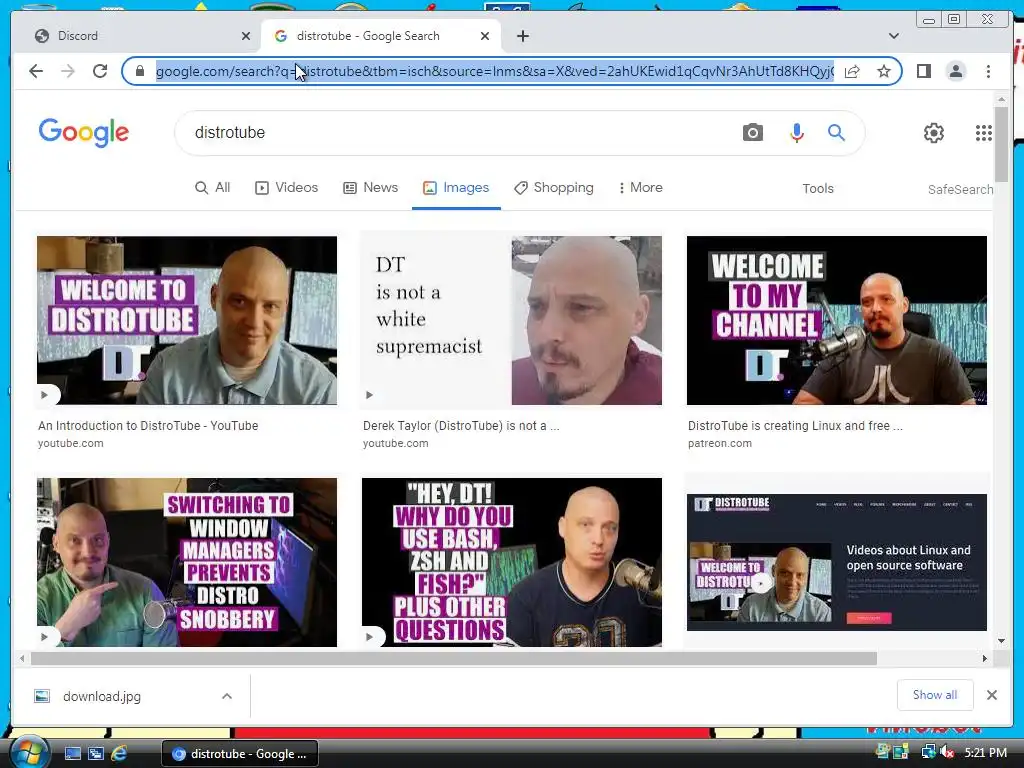This screenshot has width=1024, height=768.
Task: Click the distrotube - Google taskbar button
Action: pos(240,754)
